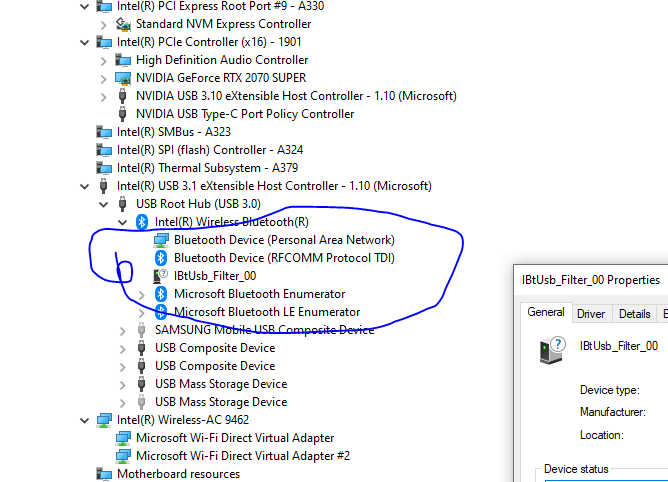Expand Microsoft Bluetooth LE Enumerator node
Image resolution: width=668 pixels, height=482 pixels.
coord(141,313)
